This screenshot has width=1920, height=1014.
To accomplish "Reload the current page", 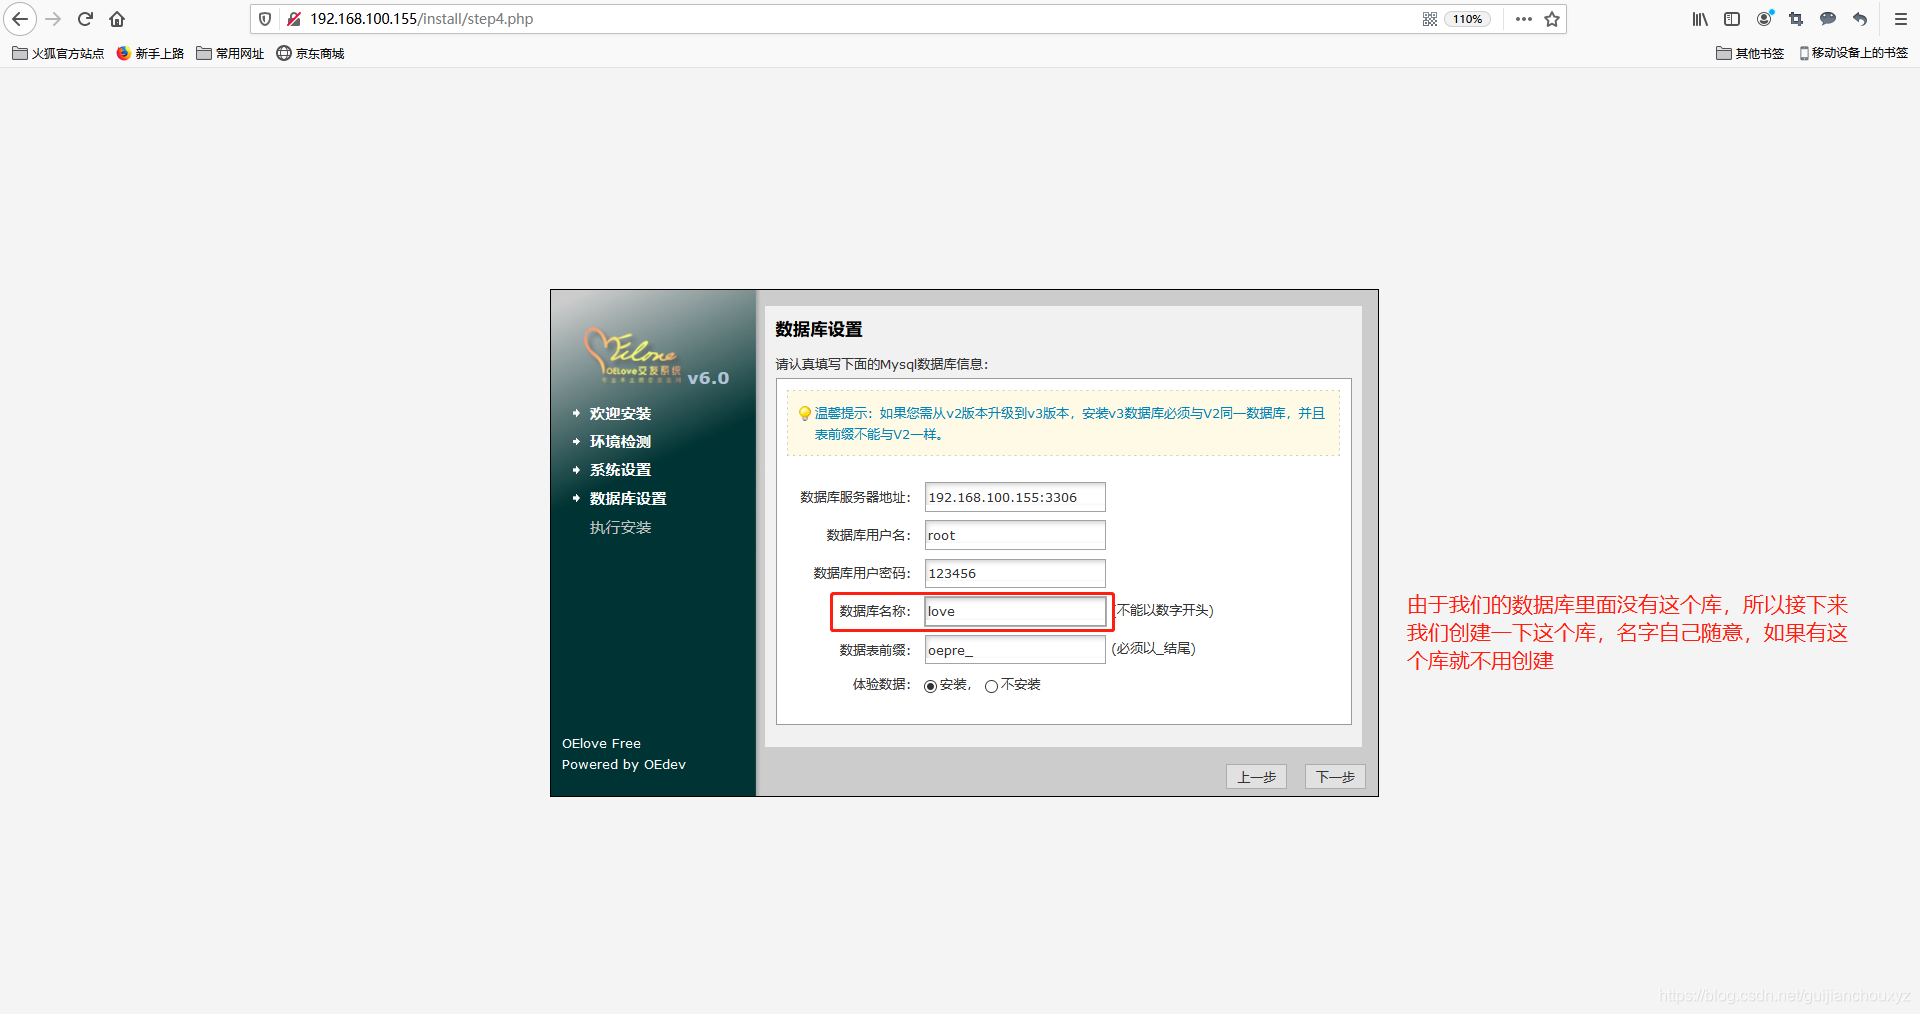I will 85,19.
